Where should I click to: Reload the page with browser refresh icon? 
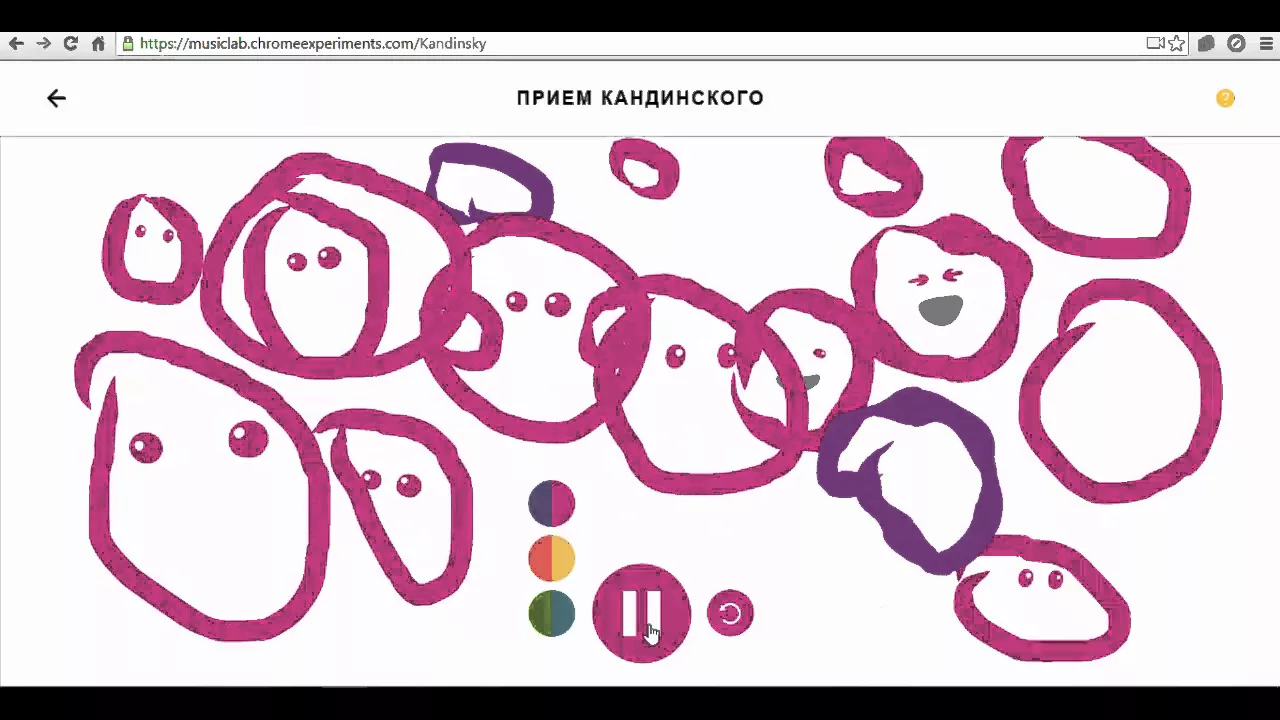click(x=70, y=43)
